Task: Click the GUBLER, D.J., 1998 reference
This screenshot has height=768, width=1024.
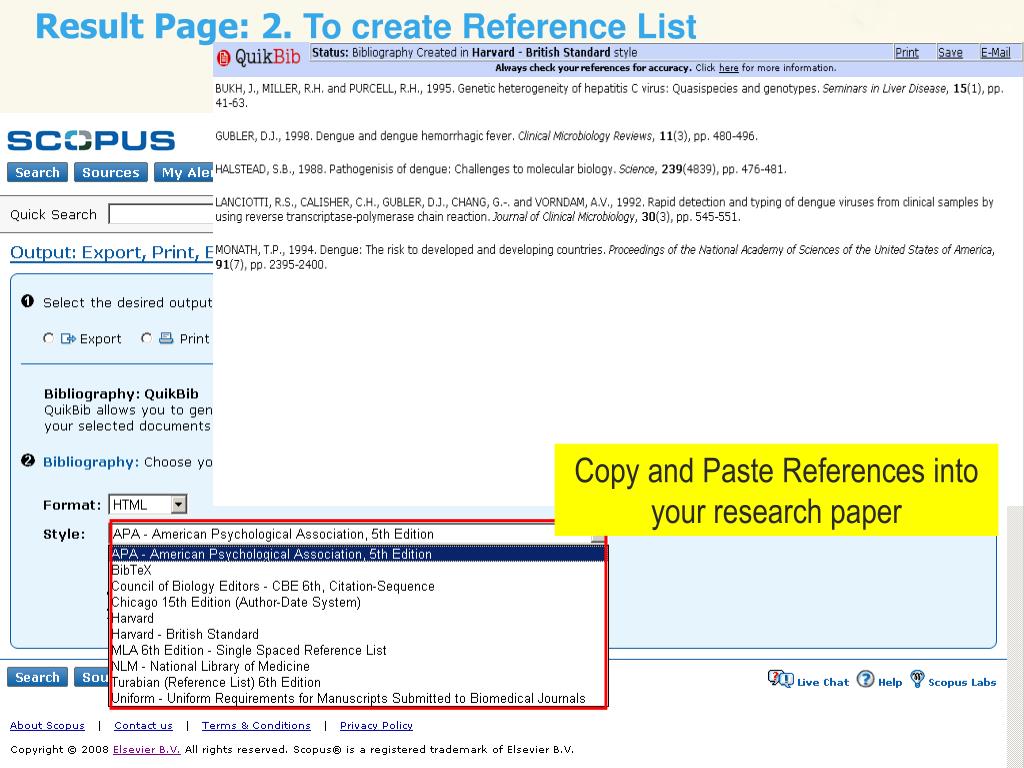Action: pyautogui.click(x=487, y=136)
